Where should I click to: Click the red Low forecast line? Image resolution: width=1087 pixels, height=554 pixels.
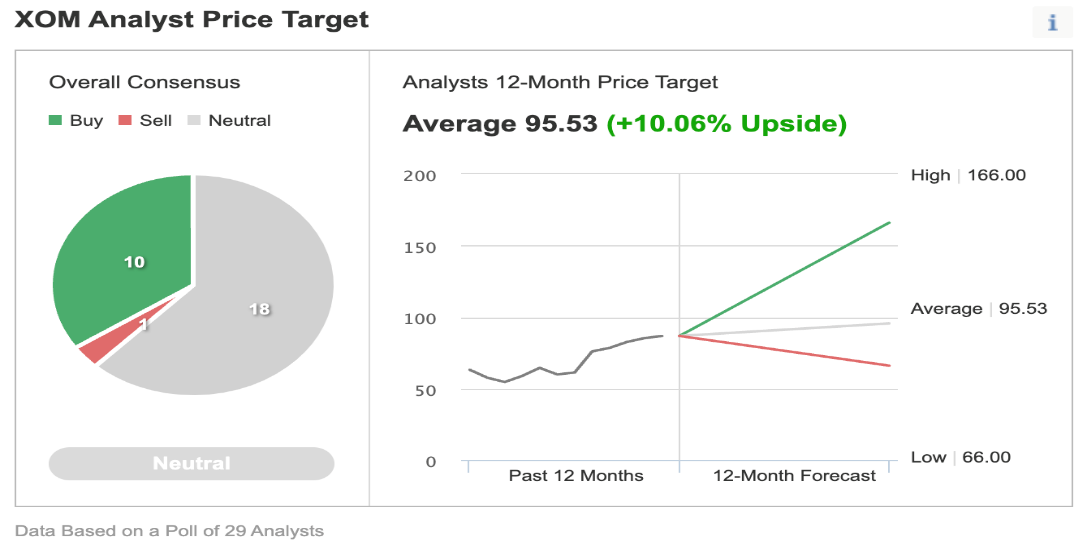[783, 350]
